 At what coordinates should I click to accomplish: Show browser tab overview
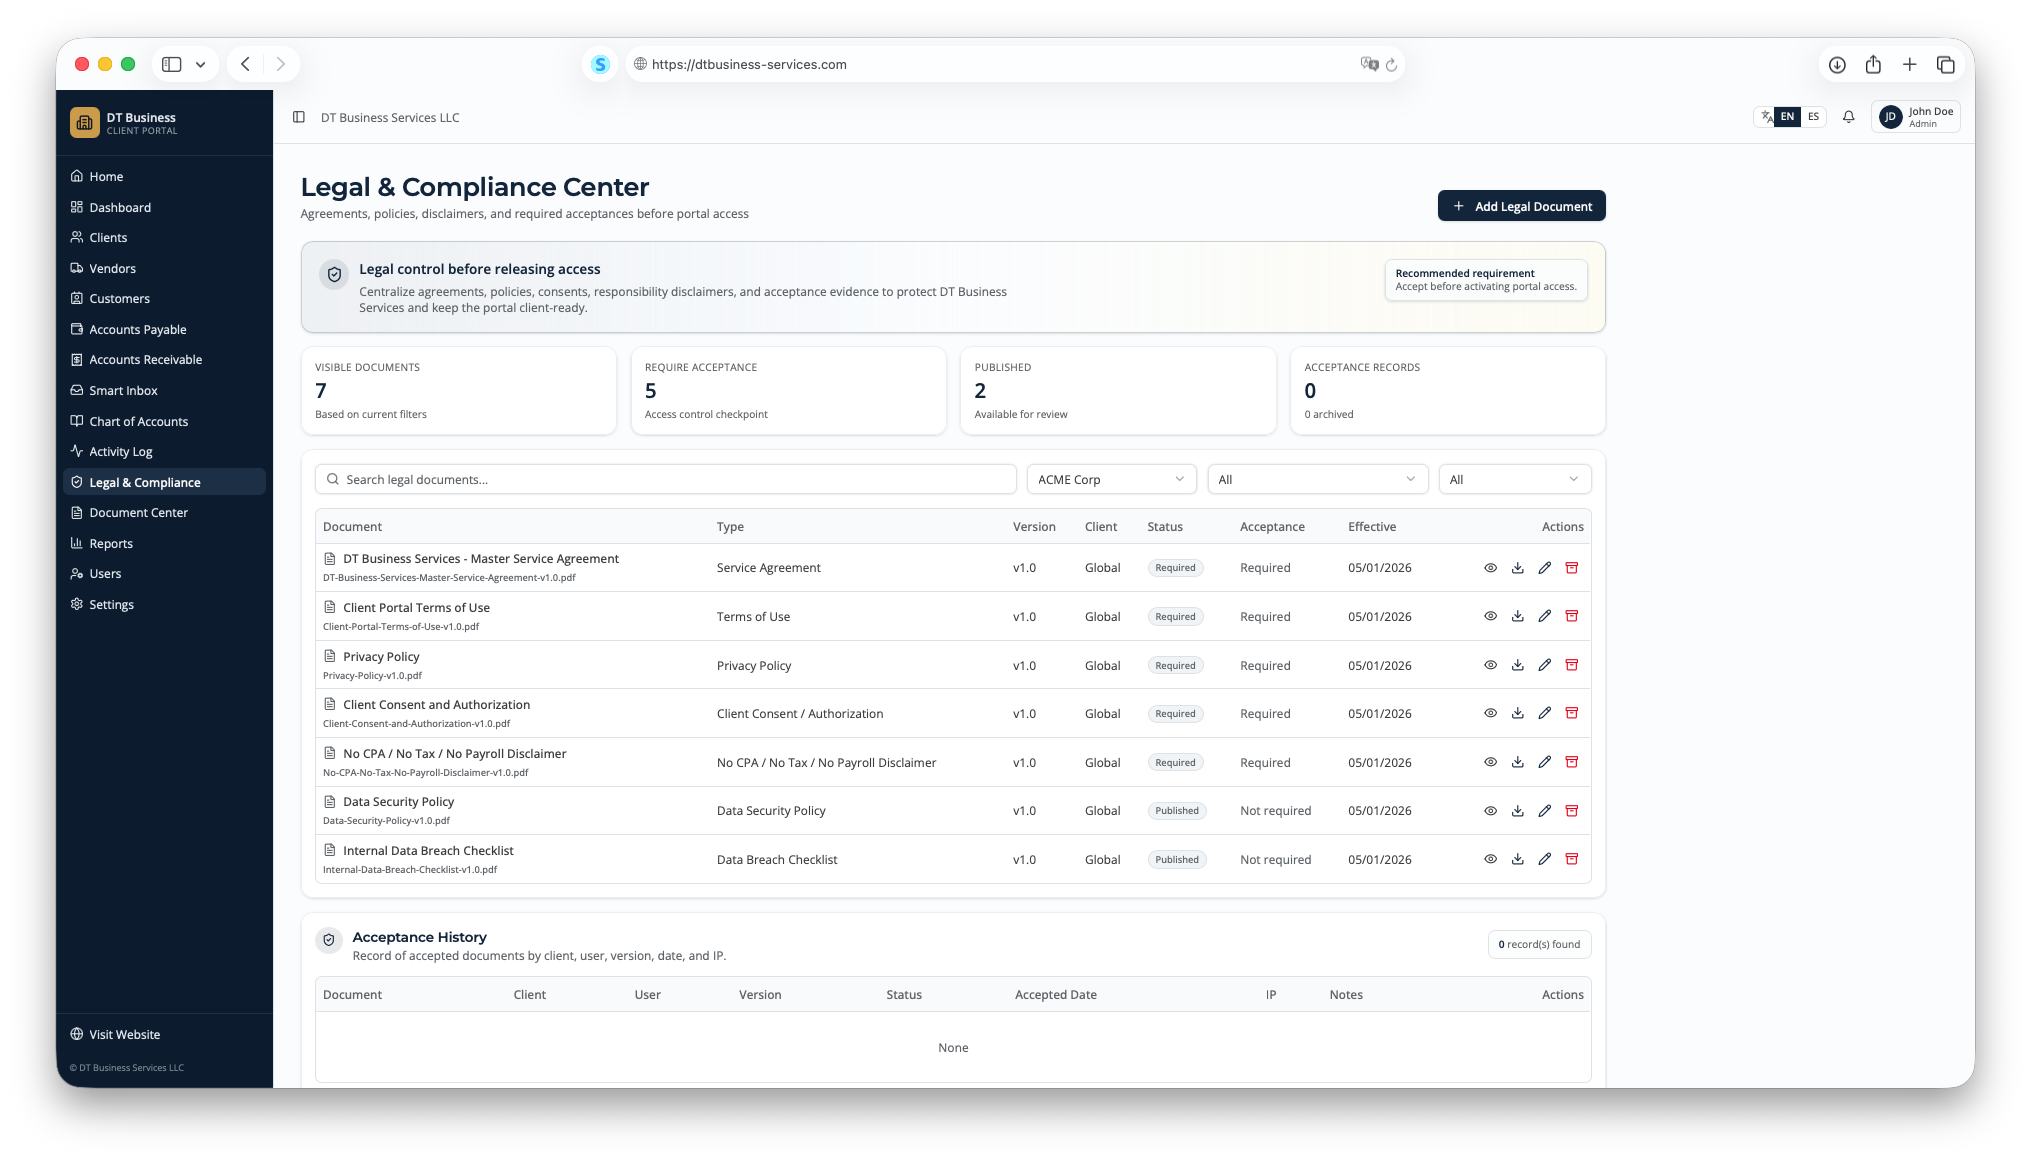point(1945,64)
